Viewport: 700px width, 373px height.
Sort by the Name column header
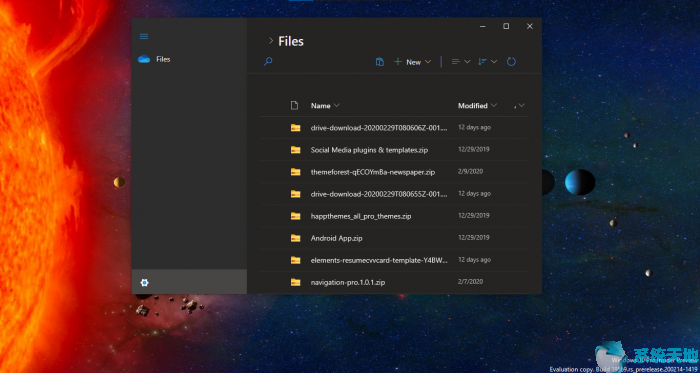point(321,106)
